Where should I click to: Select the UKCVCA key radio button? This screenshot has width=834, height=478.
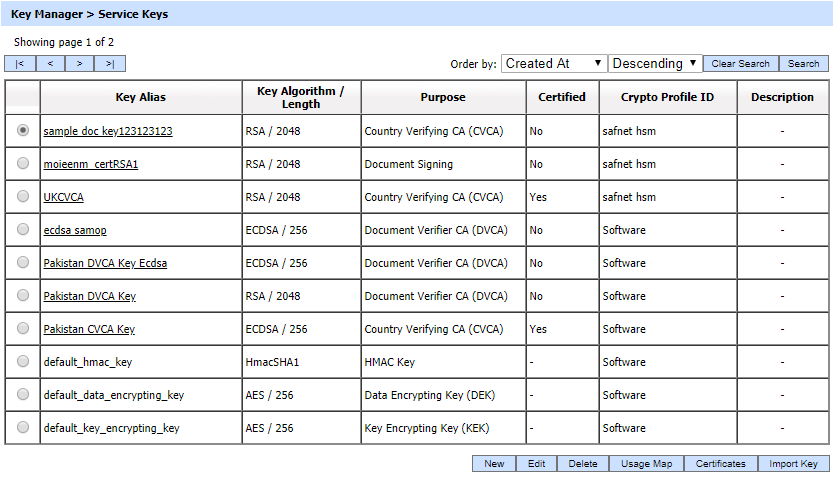[x=23, y=197]
